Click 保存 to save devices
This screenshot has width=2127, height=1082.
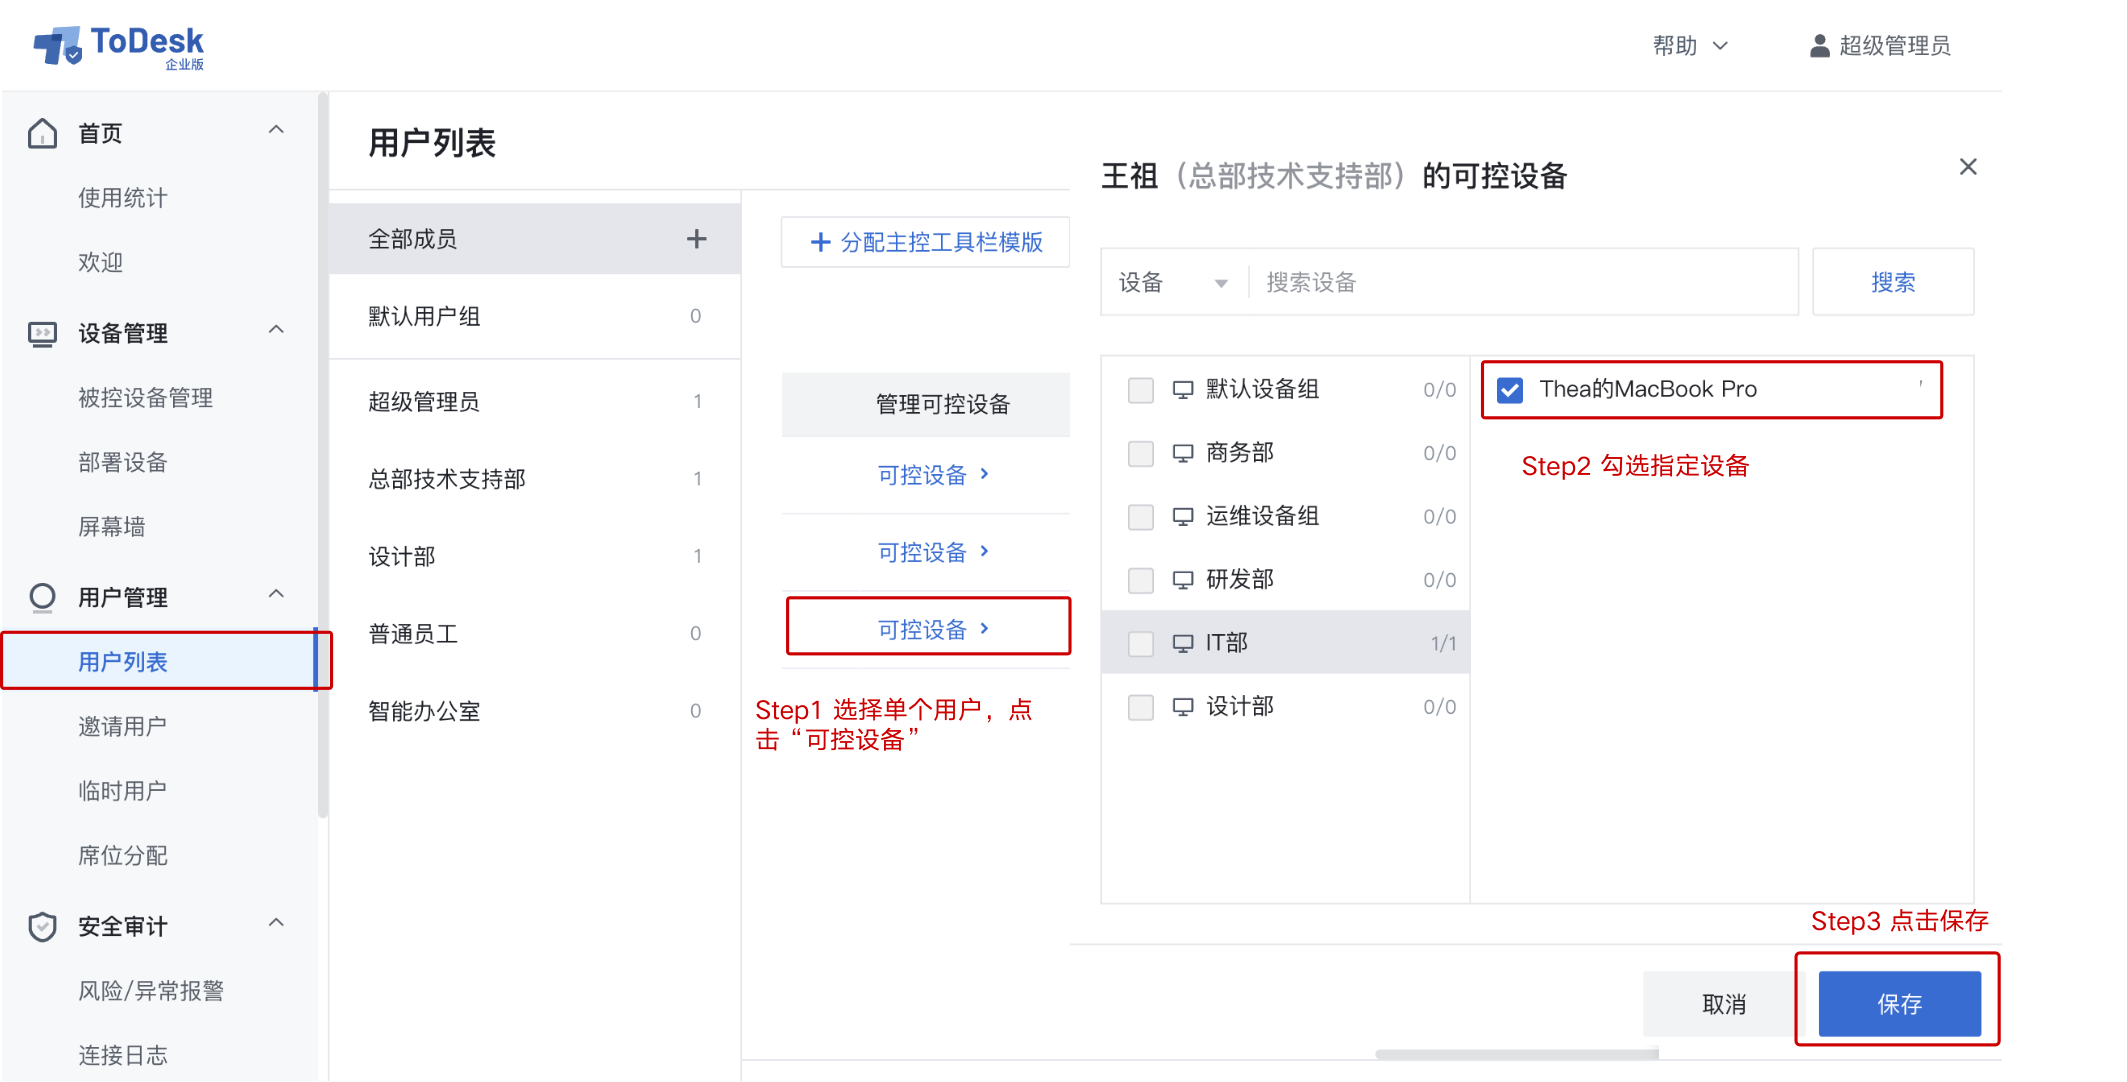(1899, 1004)
